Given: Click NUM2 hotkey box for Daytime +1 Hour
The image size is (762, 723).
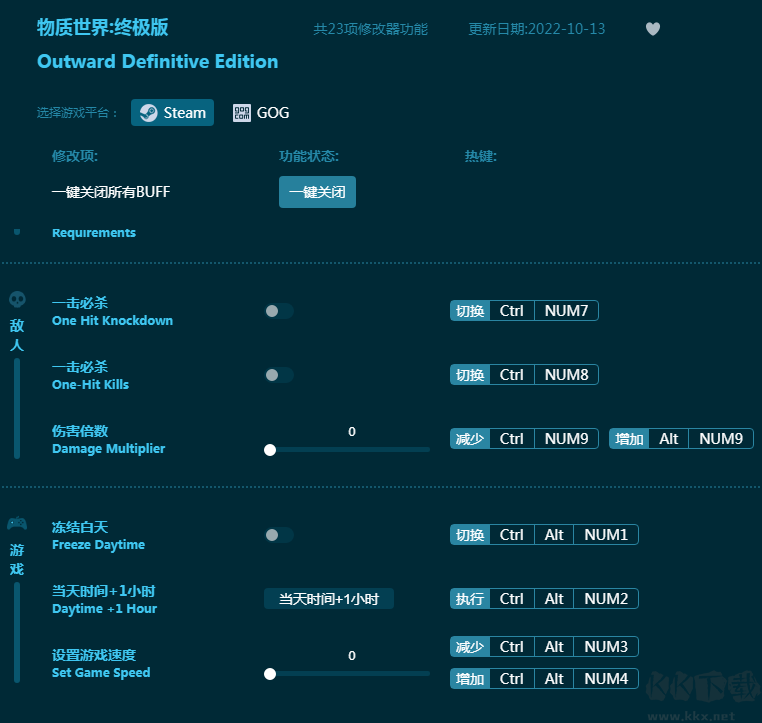Looking at the screenshot, I should click(x=606, y=599).
